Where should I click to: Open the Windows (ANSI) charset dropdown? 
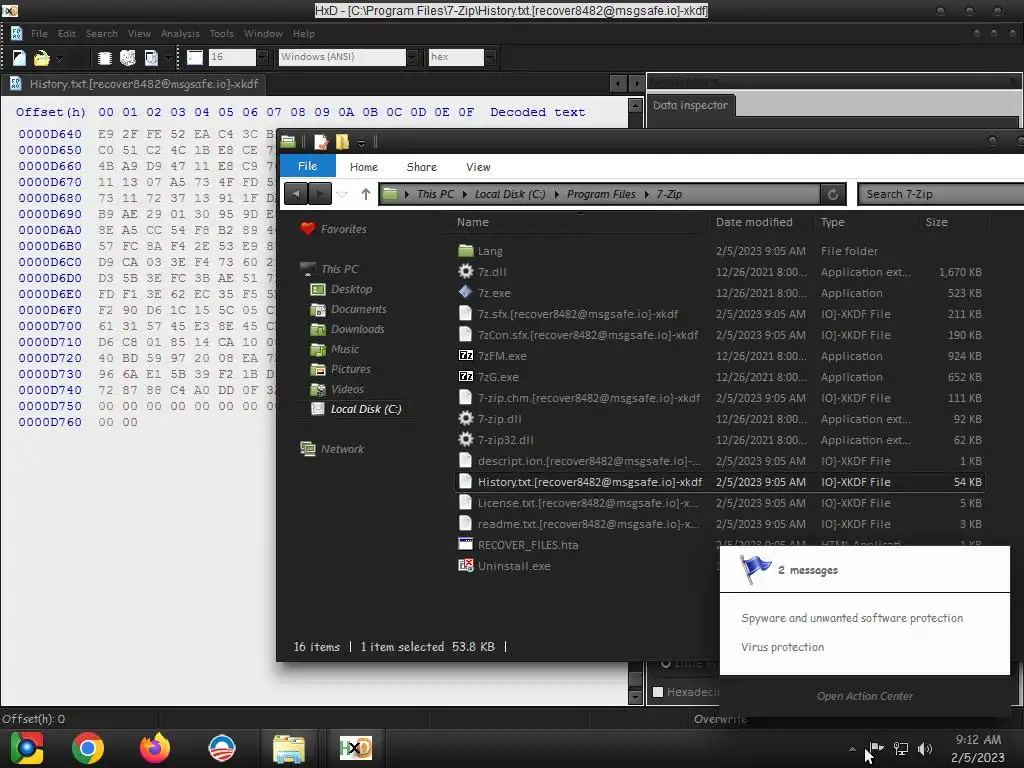412,57
